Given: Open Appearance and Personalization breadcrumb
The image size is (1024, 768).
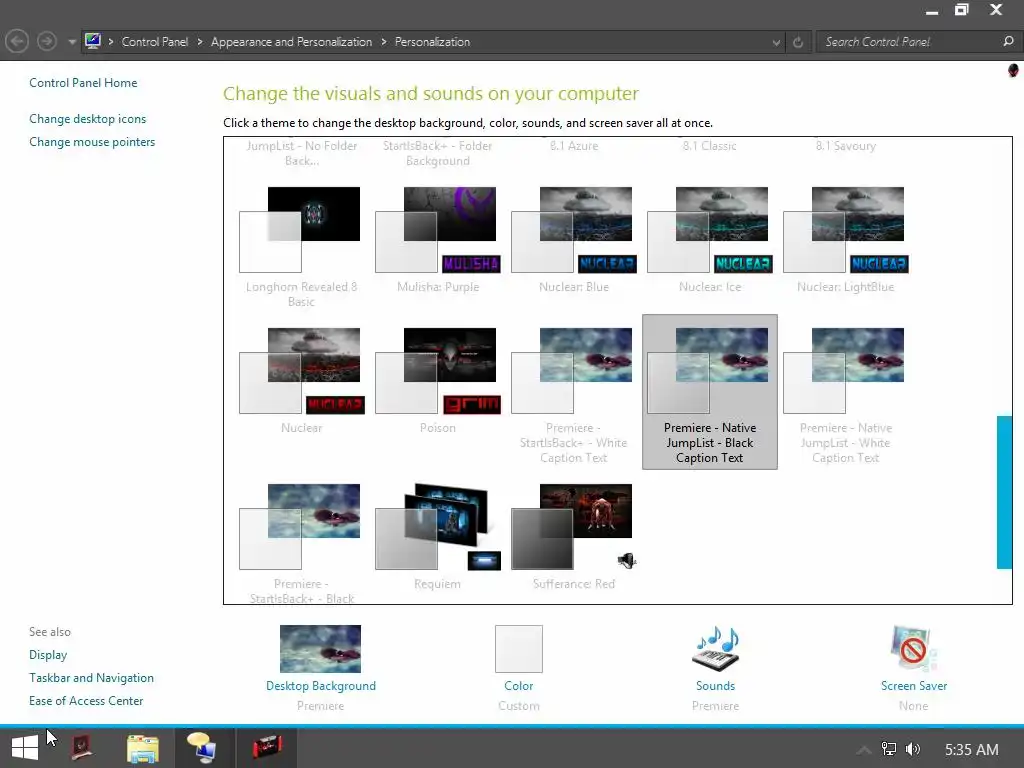Looking at the screenshot, I should pyautogui.click(x=291, y=42).
